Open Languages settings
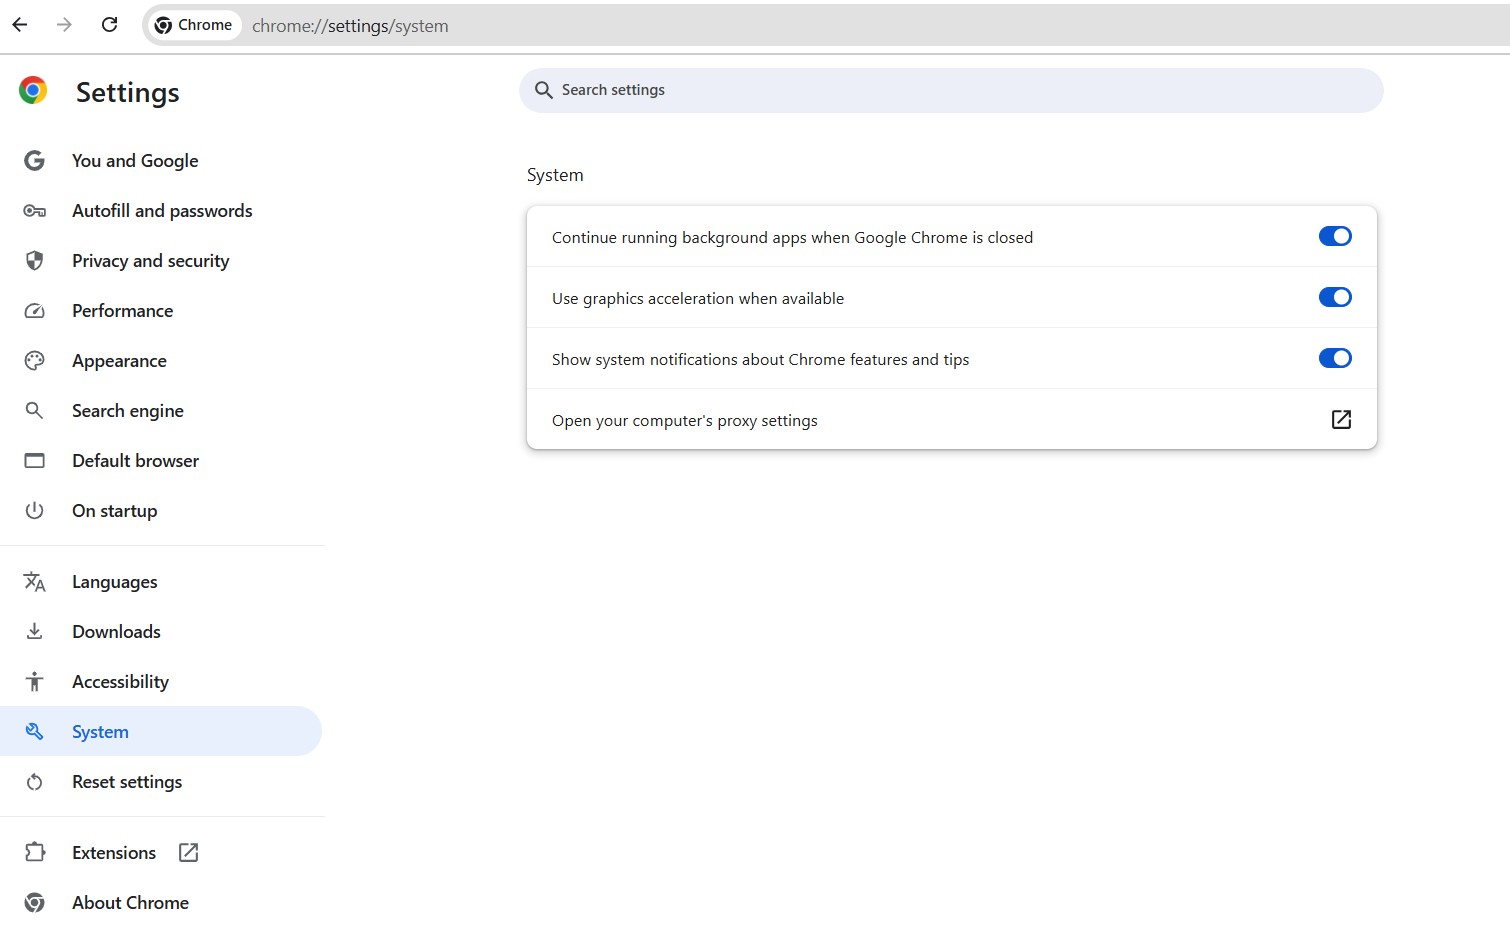 click(115, 582)
